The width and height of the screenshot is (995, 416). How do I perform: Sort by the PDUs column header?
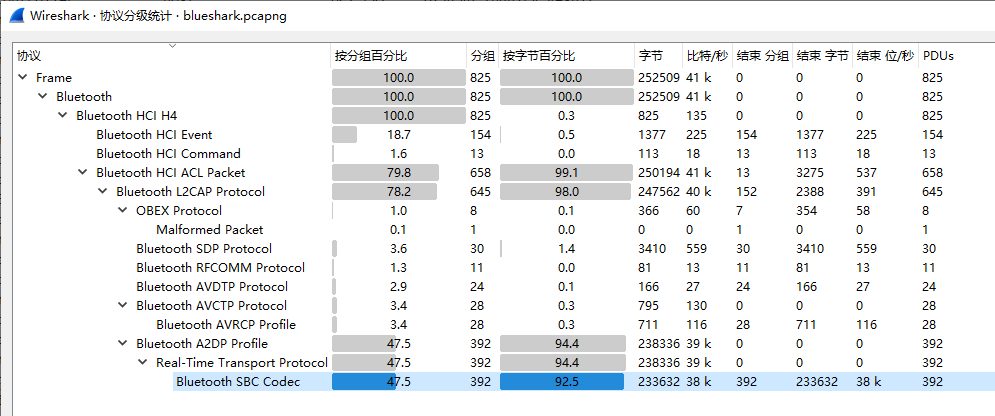tap(955, 56)
